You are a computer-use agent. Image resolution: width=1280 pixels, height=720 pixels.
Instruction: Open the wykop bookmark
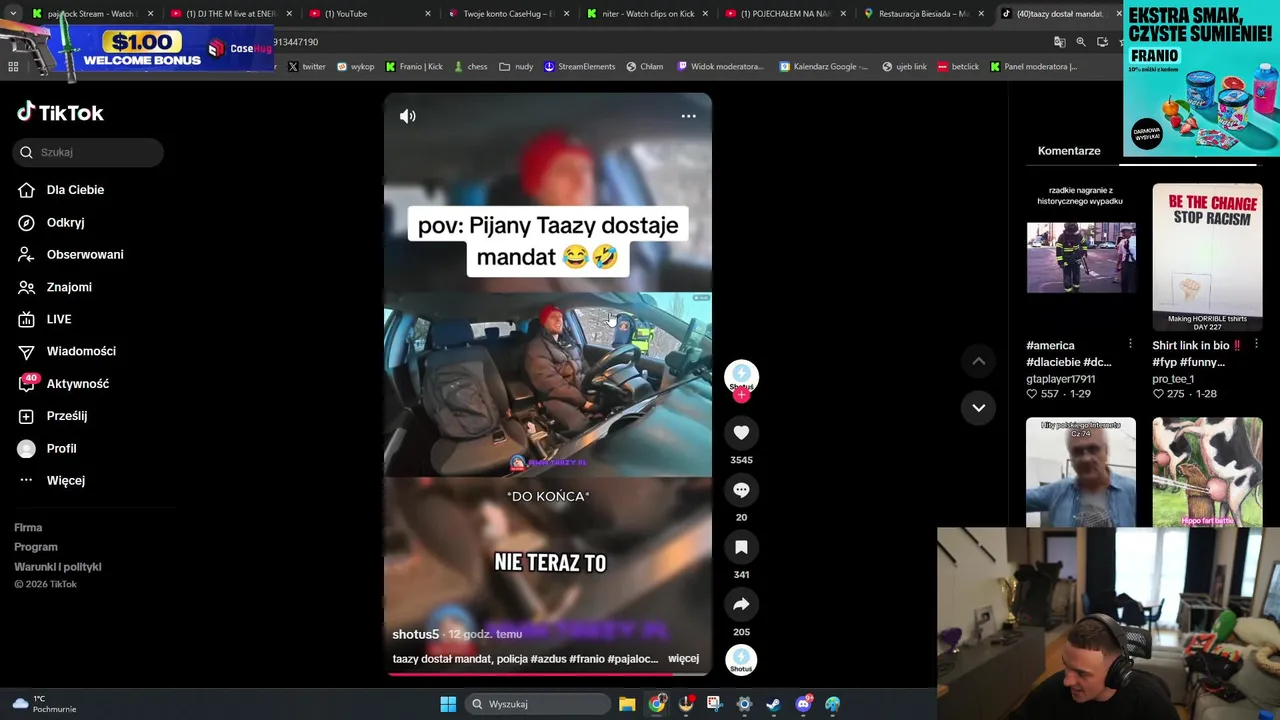tap(355, 67)
